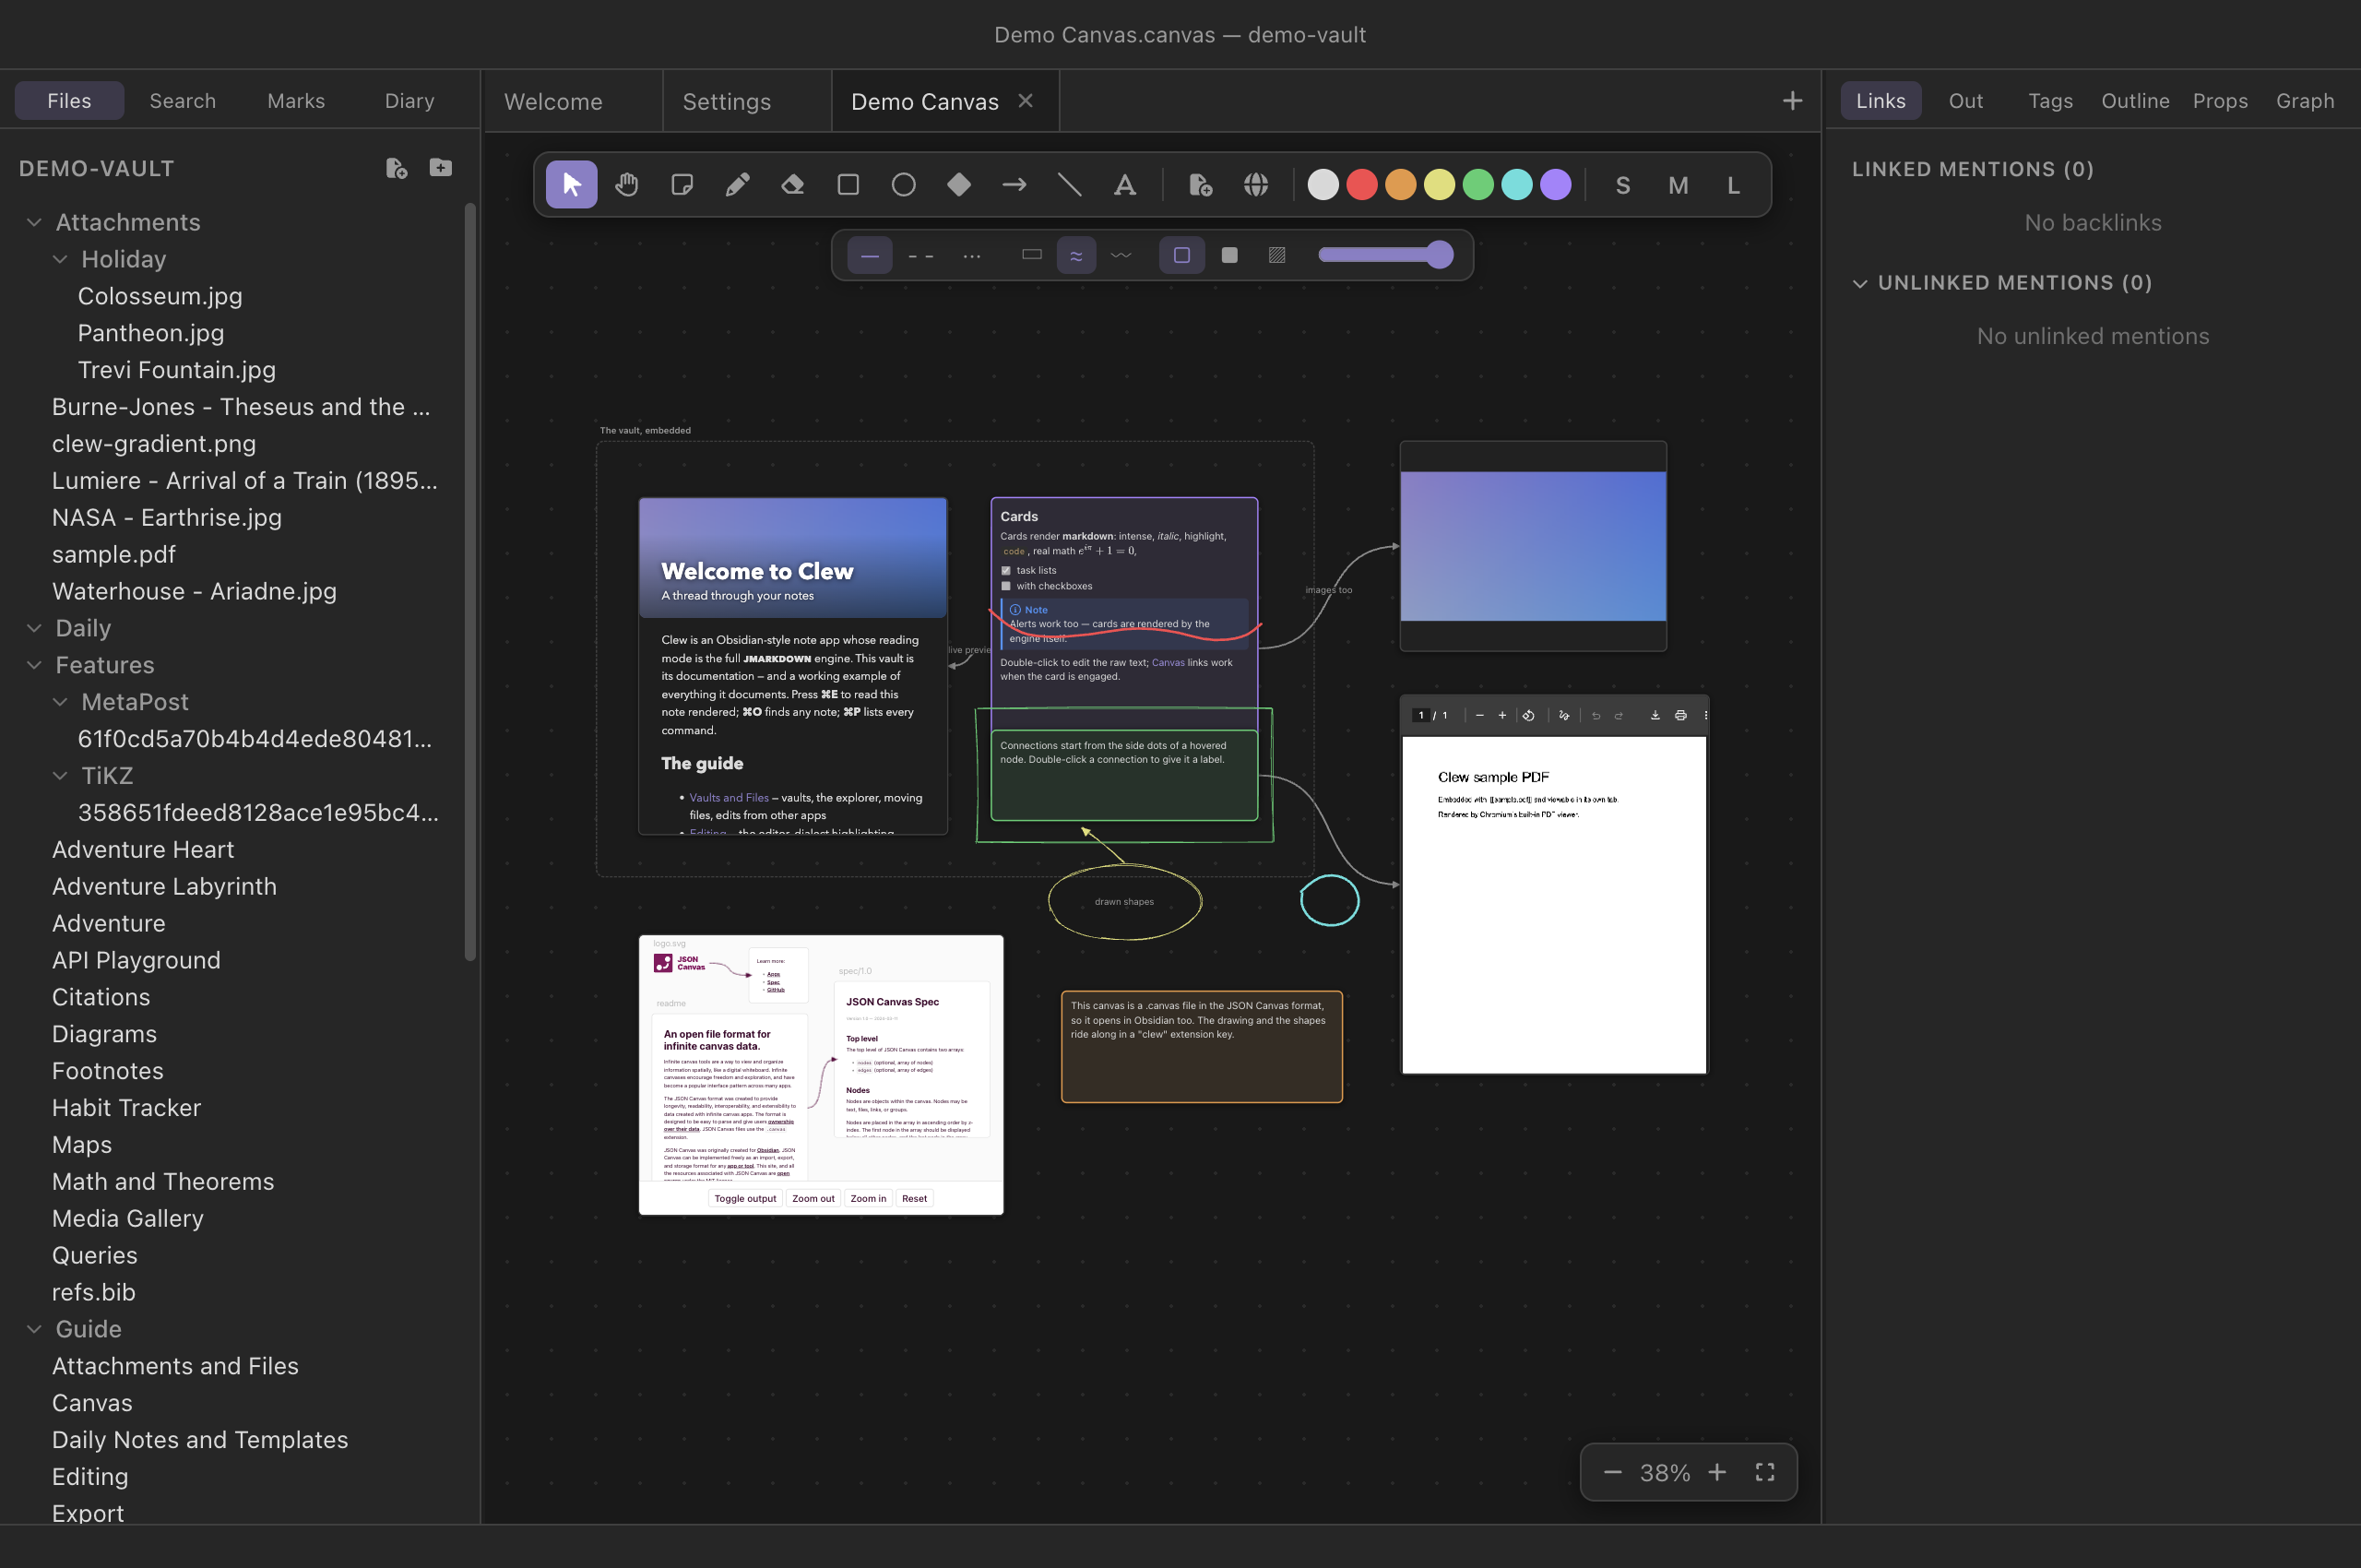Select the straight line tool
2361x1568 pixels.
[x=1070, y=185]
